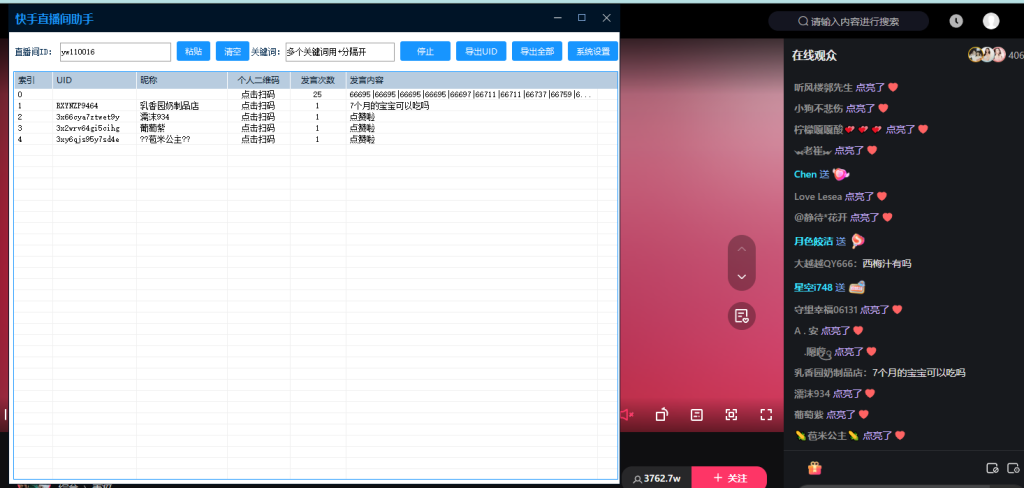Image resolution: width=1024 pixels, height=488 pixels.
Task: Open the gift box icon below chat
Action: point(814,467)
